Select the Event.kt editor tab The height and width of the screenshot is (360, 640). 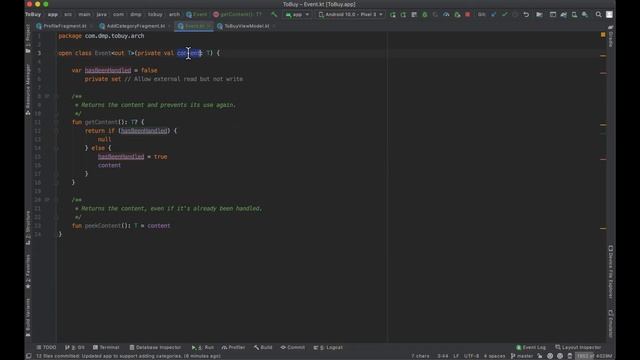193,26
